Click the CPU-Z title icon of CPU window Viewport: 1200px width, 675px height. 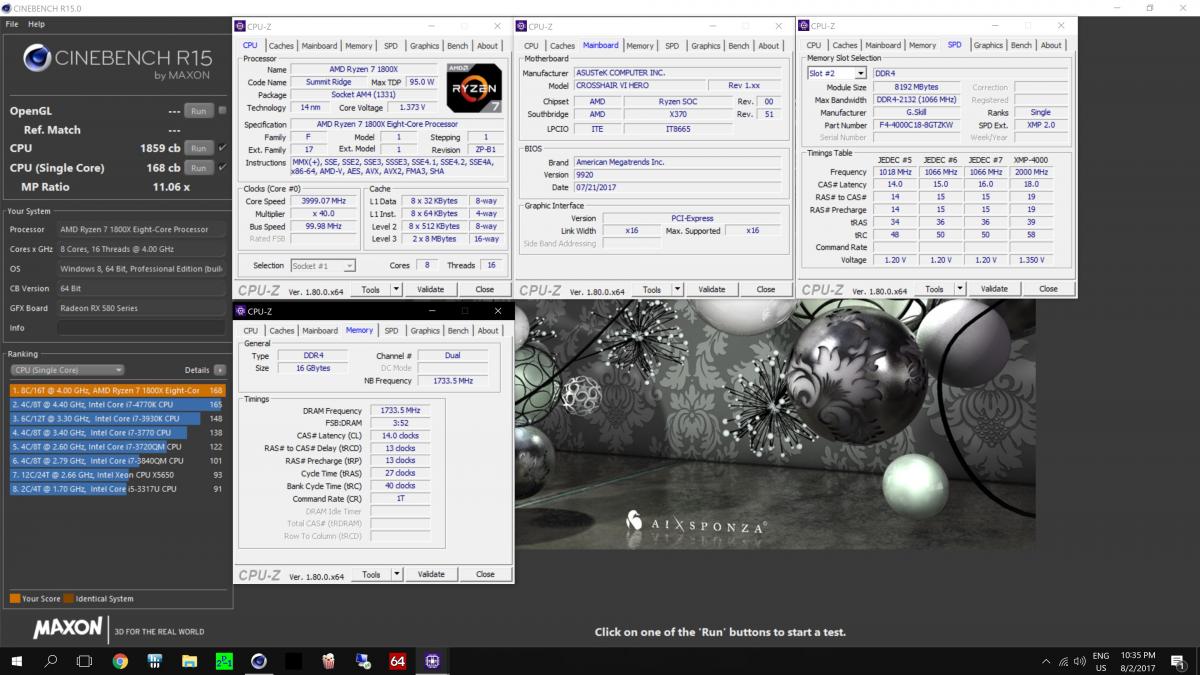tap(240, 26)
